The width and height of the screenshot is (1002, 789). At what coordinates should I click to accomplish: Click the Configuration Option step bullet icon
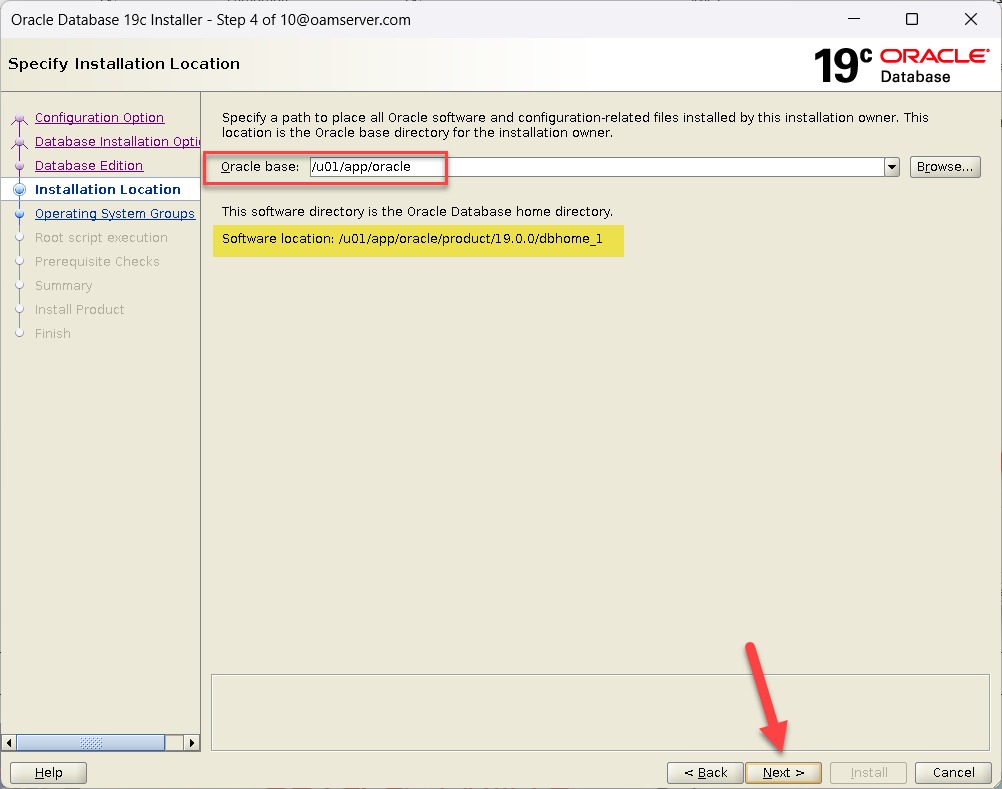[x=19, y=119]
